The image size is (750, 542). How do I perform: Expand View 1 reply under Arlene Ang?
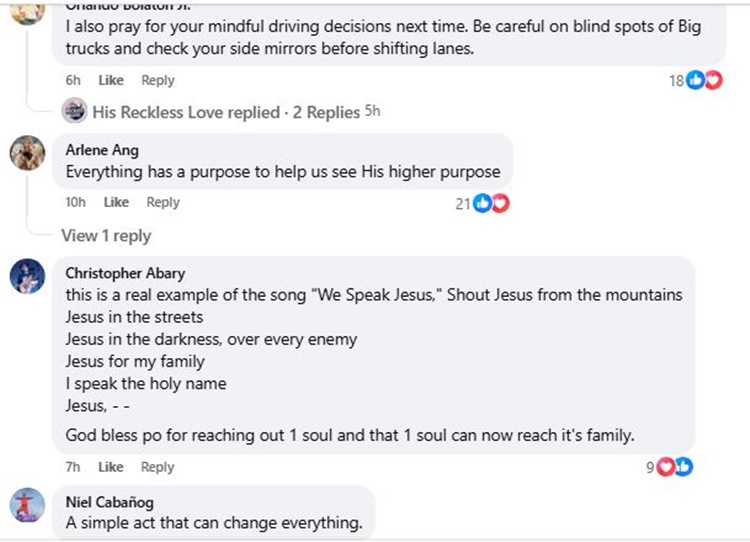[x=106, y=236]
